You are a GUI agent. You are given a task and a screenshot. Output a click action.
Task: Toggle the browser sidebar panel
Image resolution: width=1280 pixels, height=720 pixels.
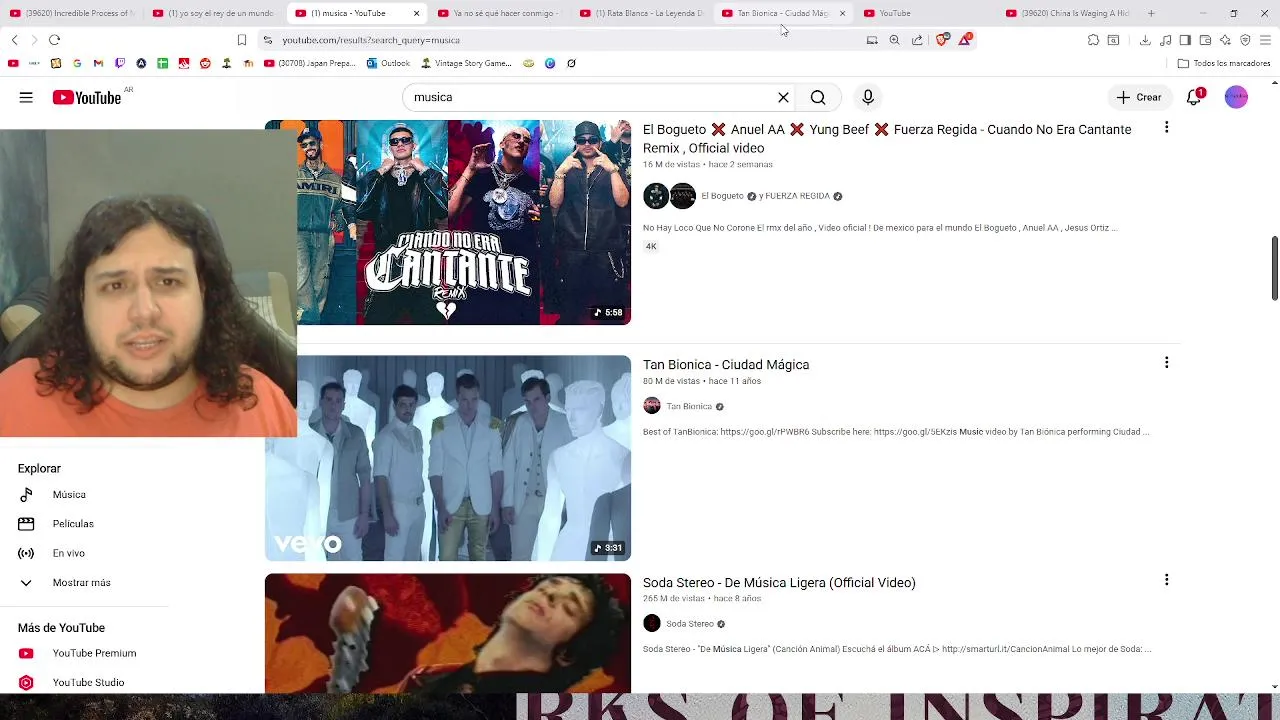pos(1185,40)
